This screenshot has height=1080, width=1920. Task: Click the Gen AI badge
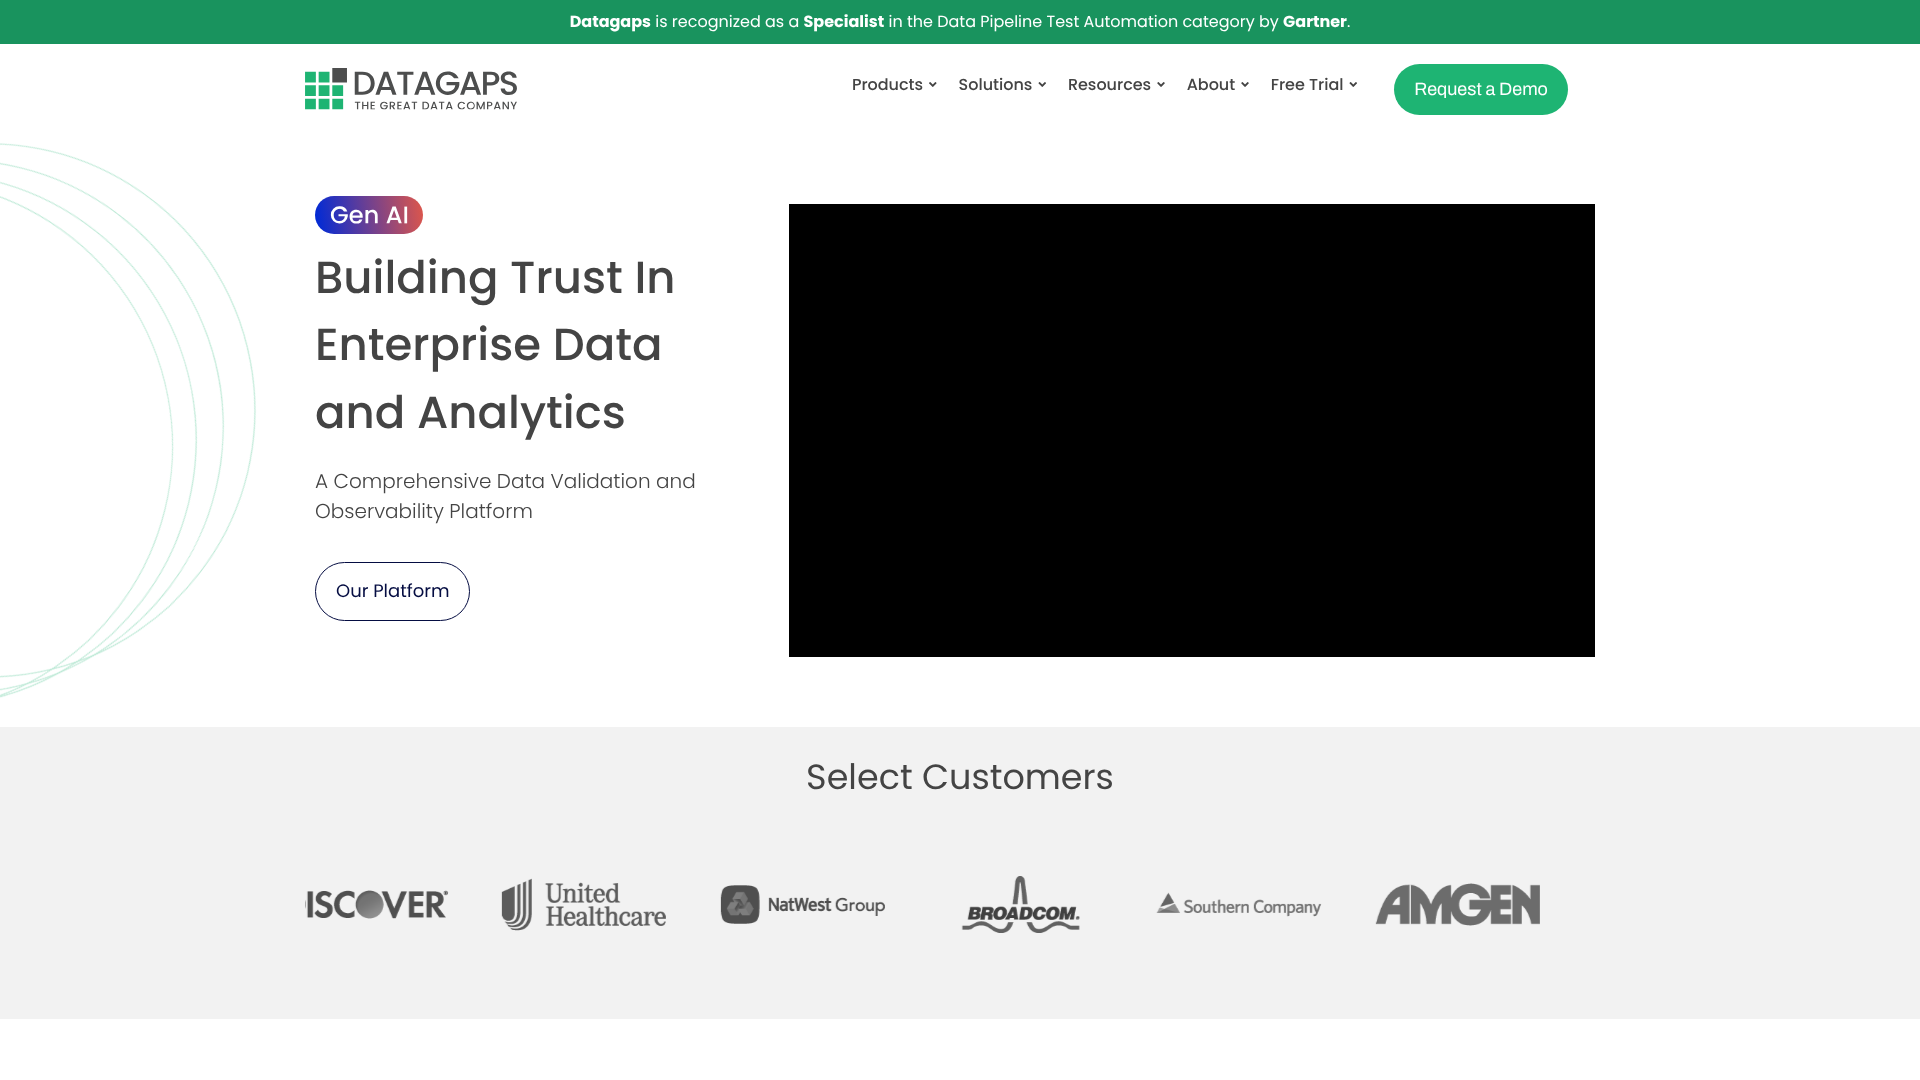pyautogui.click(x=368, y=214)
